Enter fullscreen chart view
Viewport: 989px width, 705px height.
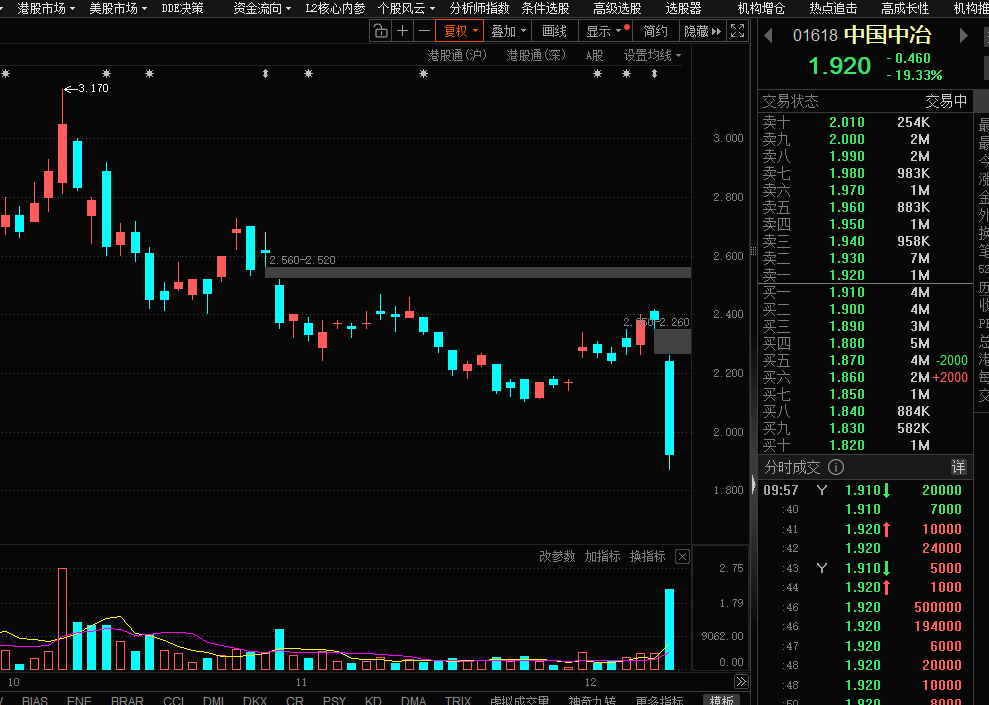pos(738,31)
